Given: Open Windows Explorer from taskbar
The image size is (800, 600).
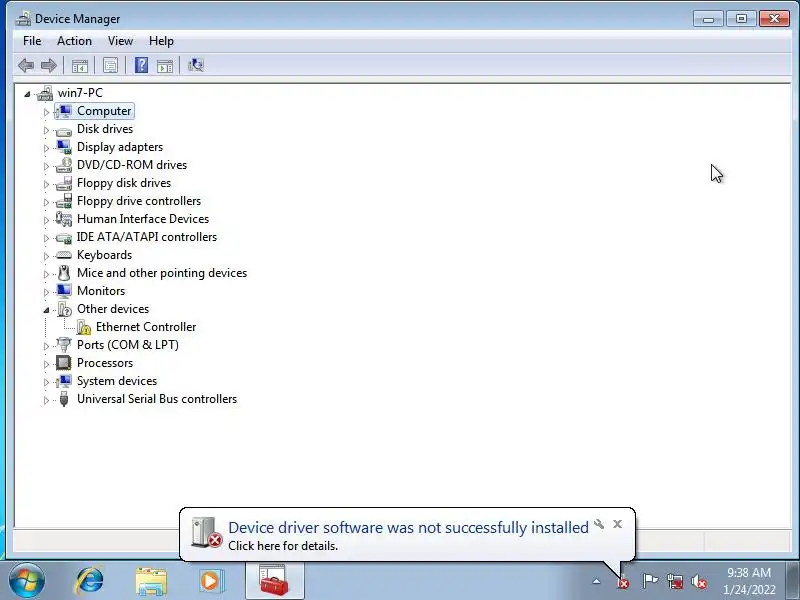Looking at the screenshot, I should click(x=151, y=581).
